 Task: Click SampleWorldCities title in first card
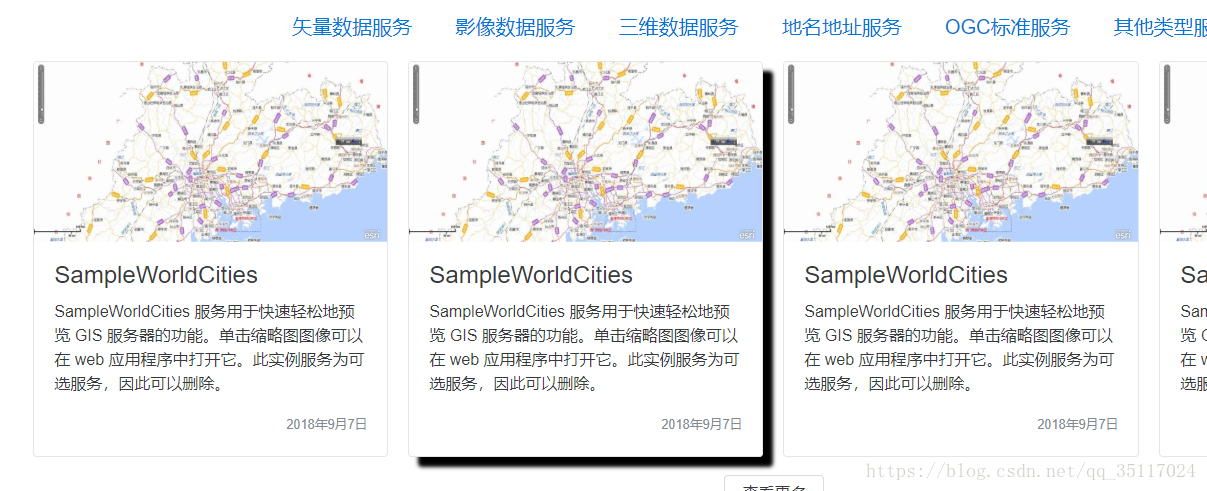[156, 275]
